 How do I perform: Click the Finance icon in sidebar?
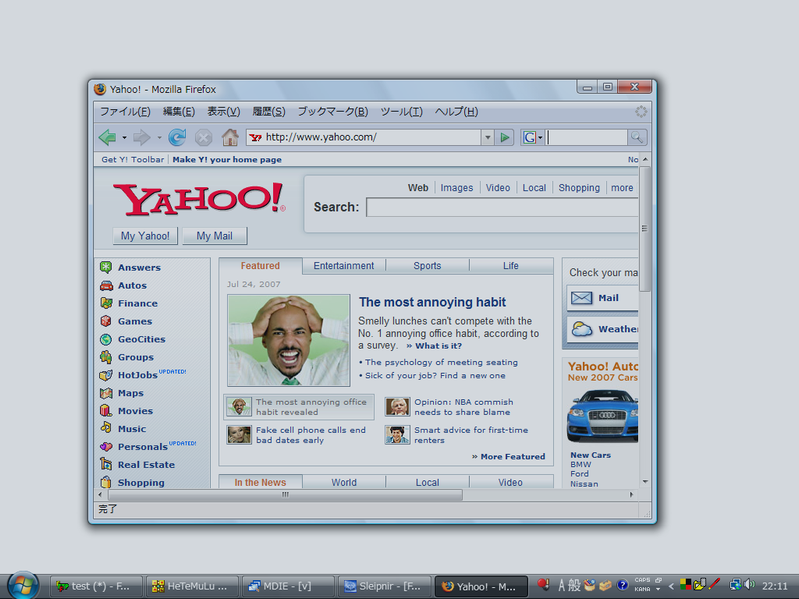tap(106, 303)
